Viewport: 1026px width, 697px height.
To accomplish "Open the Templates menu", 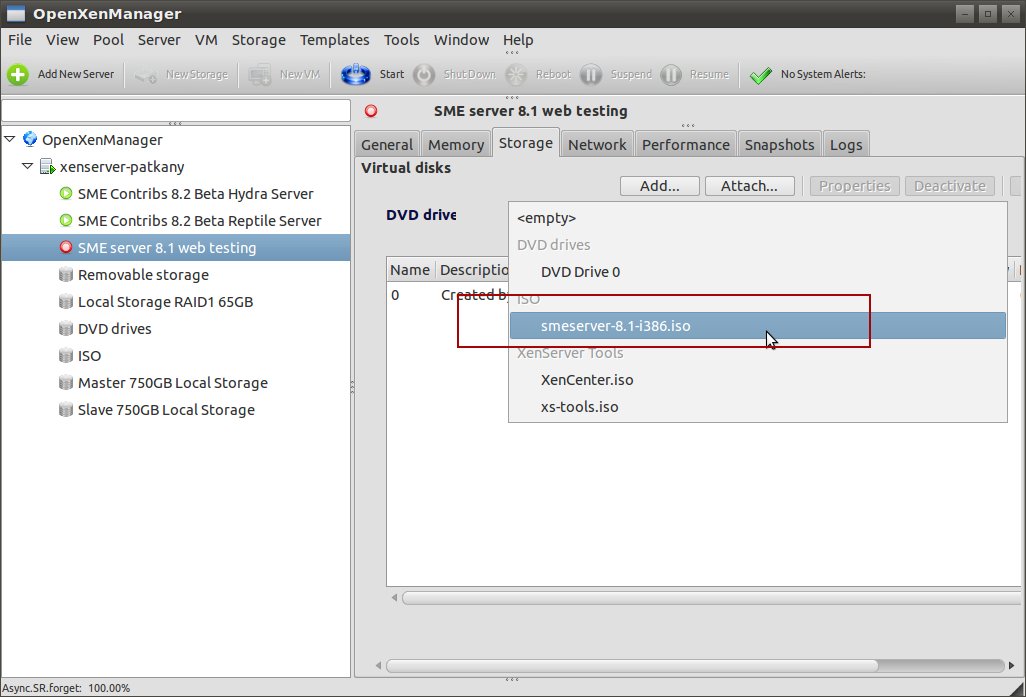I will (334, 39).
